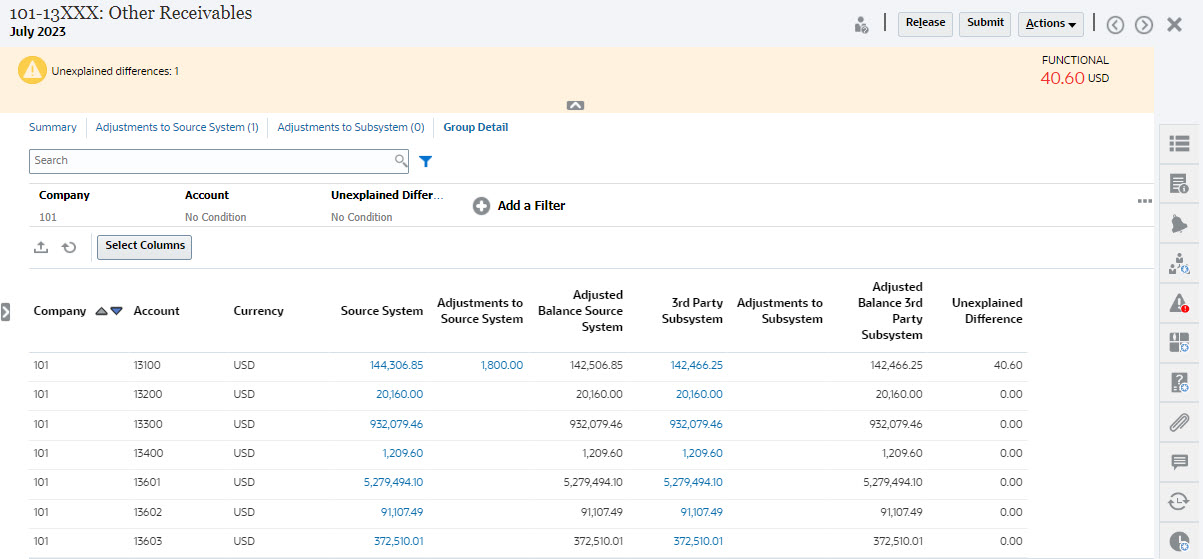Open the 144,306.85 source system balance link
The image size is (1203, 559).
(x=396, y=366)
